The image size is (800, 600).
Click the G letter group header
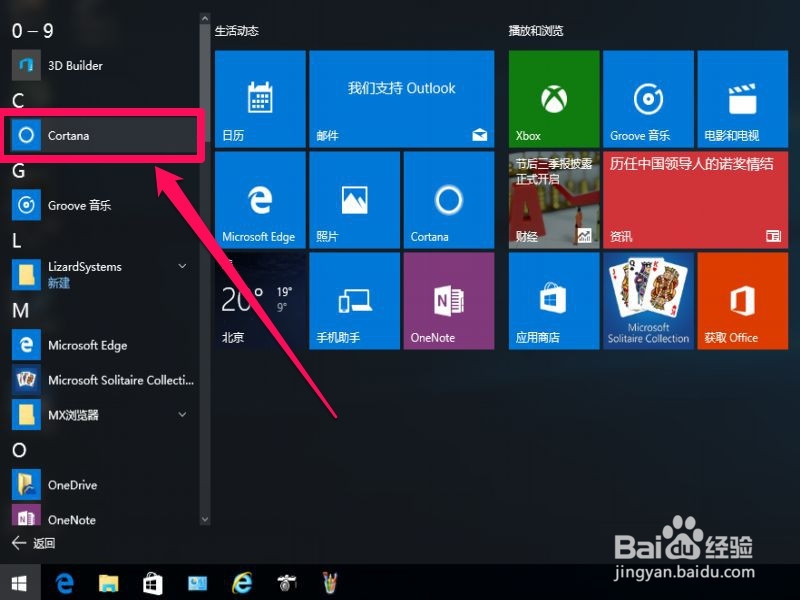pos(18,170)
